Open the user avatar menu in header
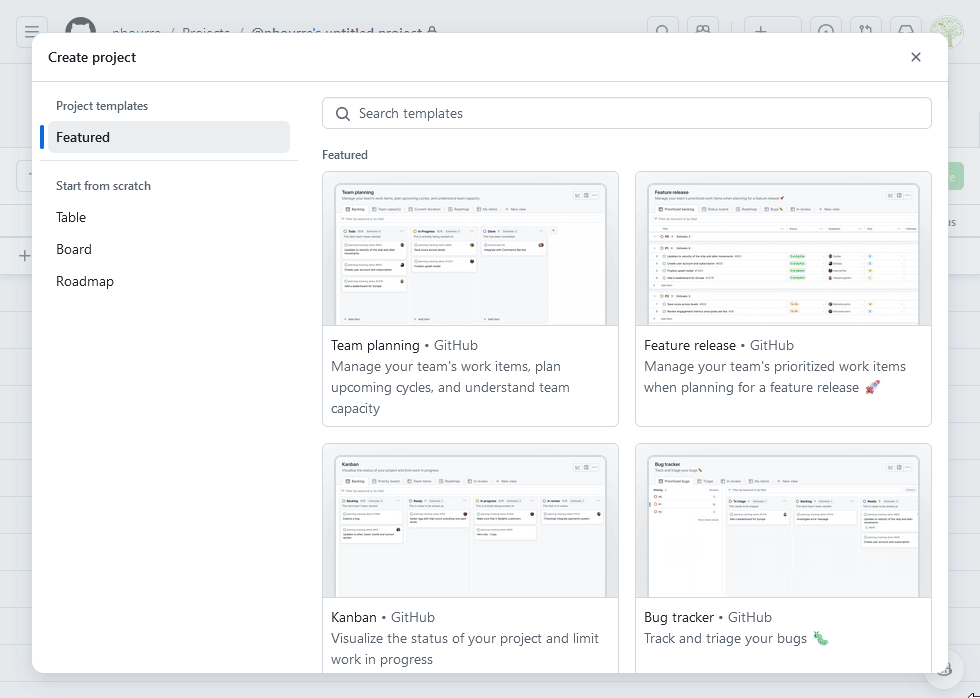 point(946,31)
